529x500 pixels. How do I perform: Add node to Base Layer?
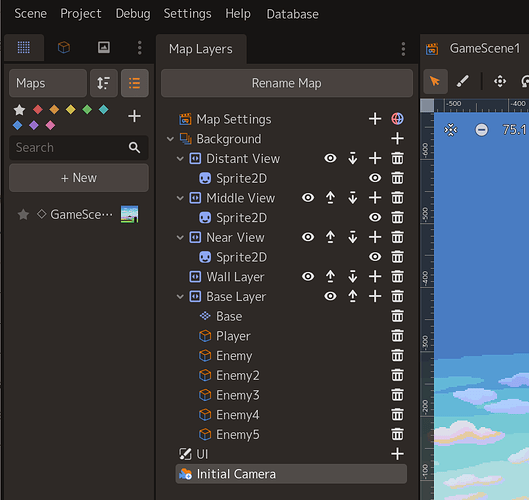coord(375,296)
